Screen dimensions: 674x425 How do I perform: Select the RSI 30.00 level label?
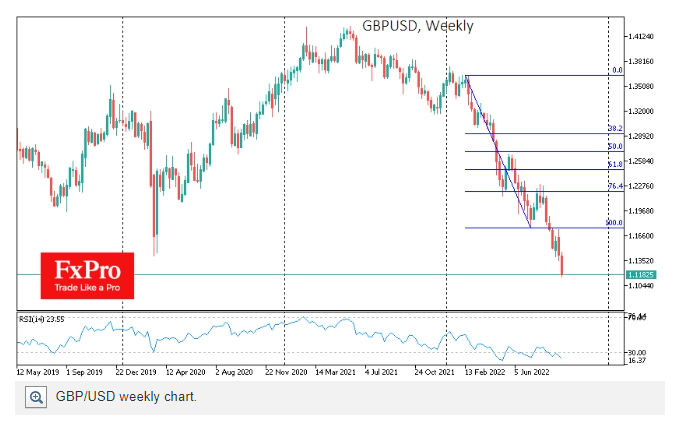[637, 353]
